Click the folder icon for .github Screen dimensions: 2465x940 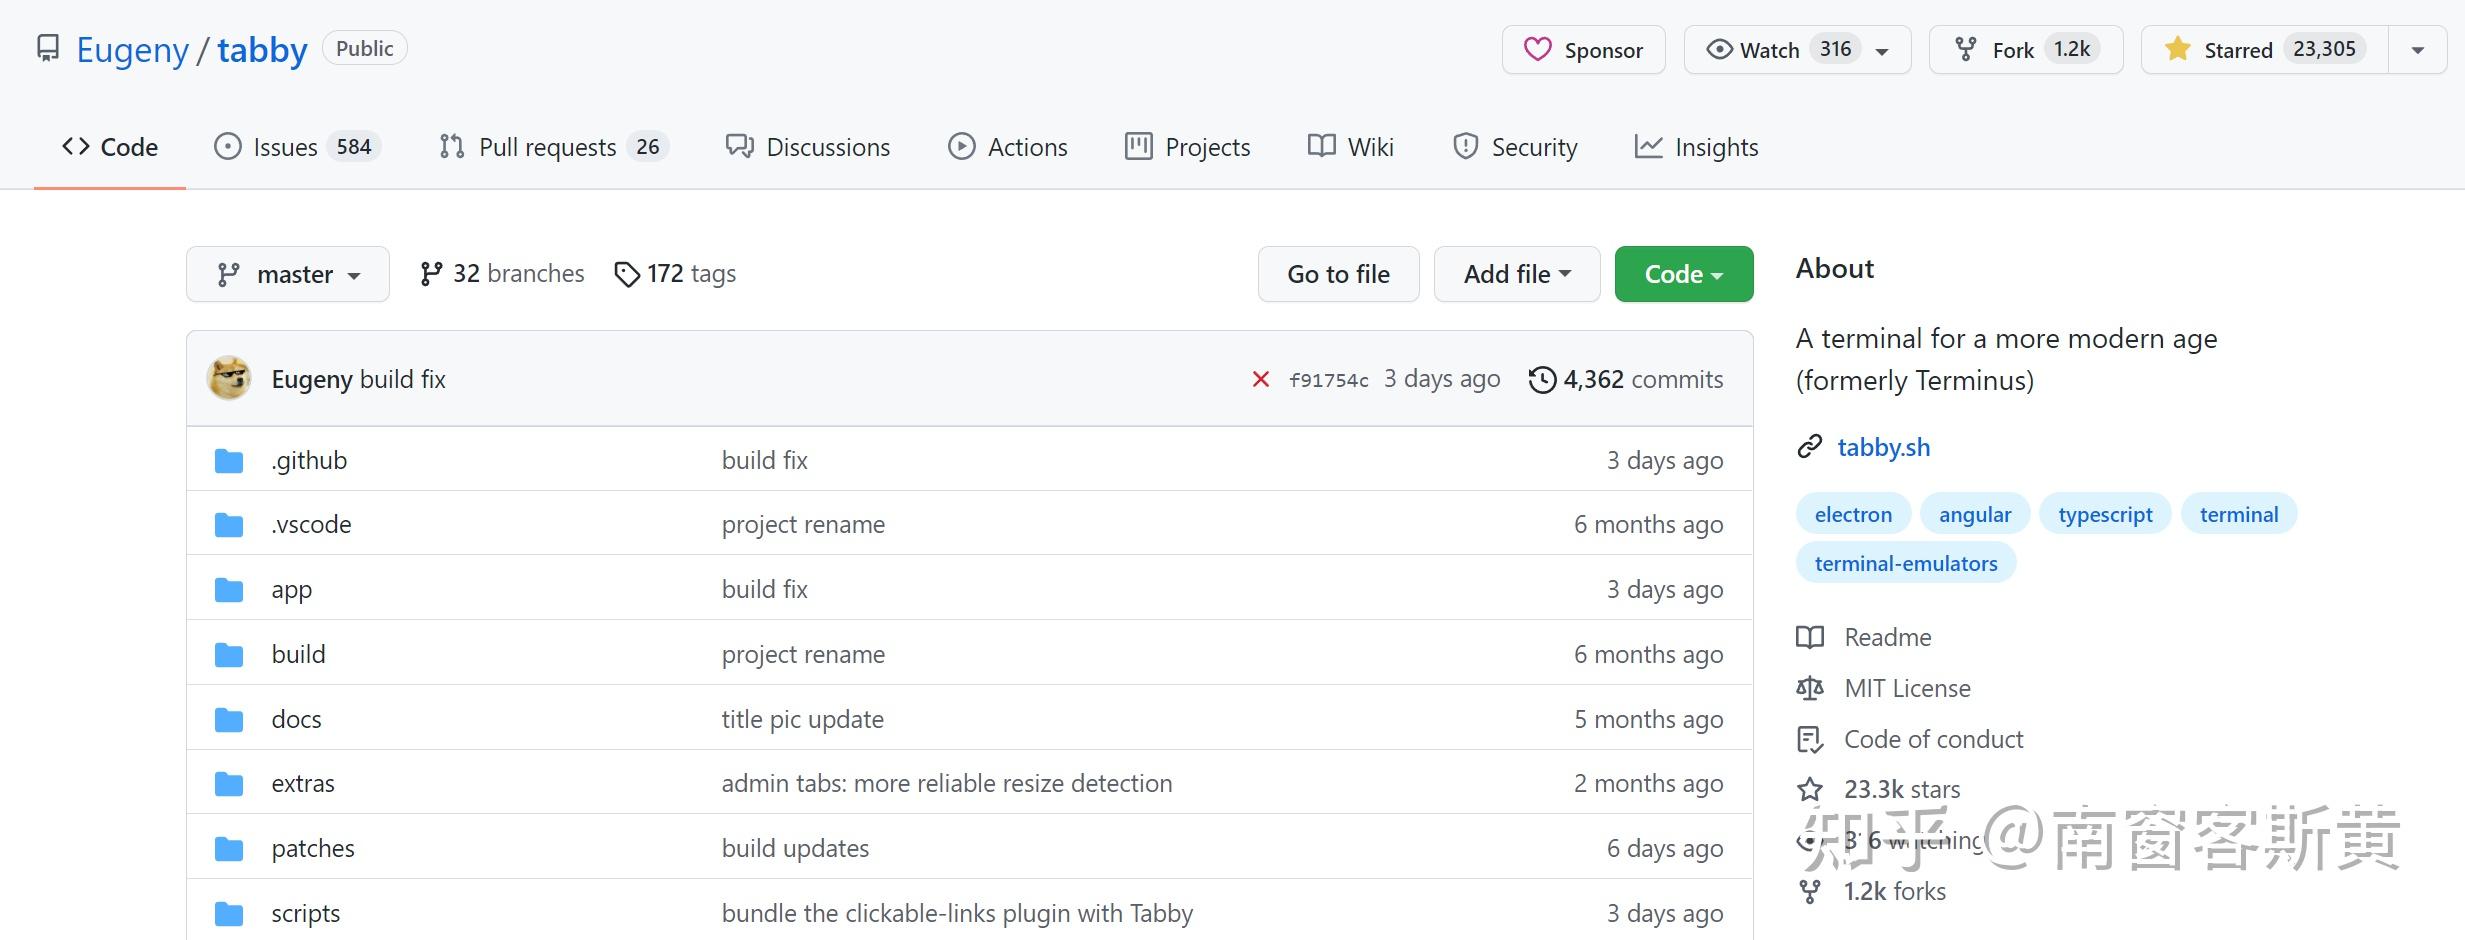pyautogui.click(x=229, y=461)
